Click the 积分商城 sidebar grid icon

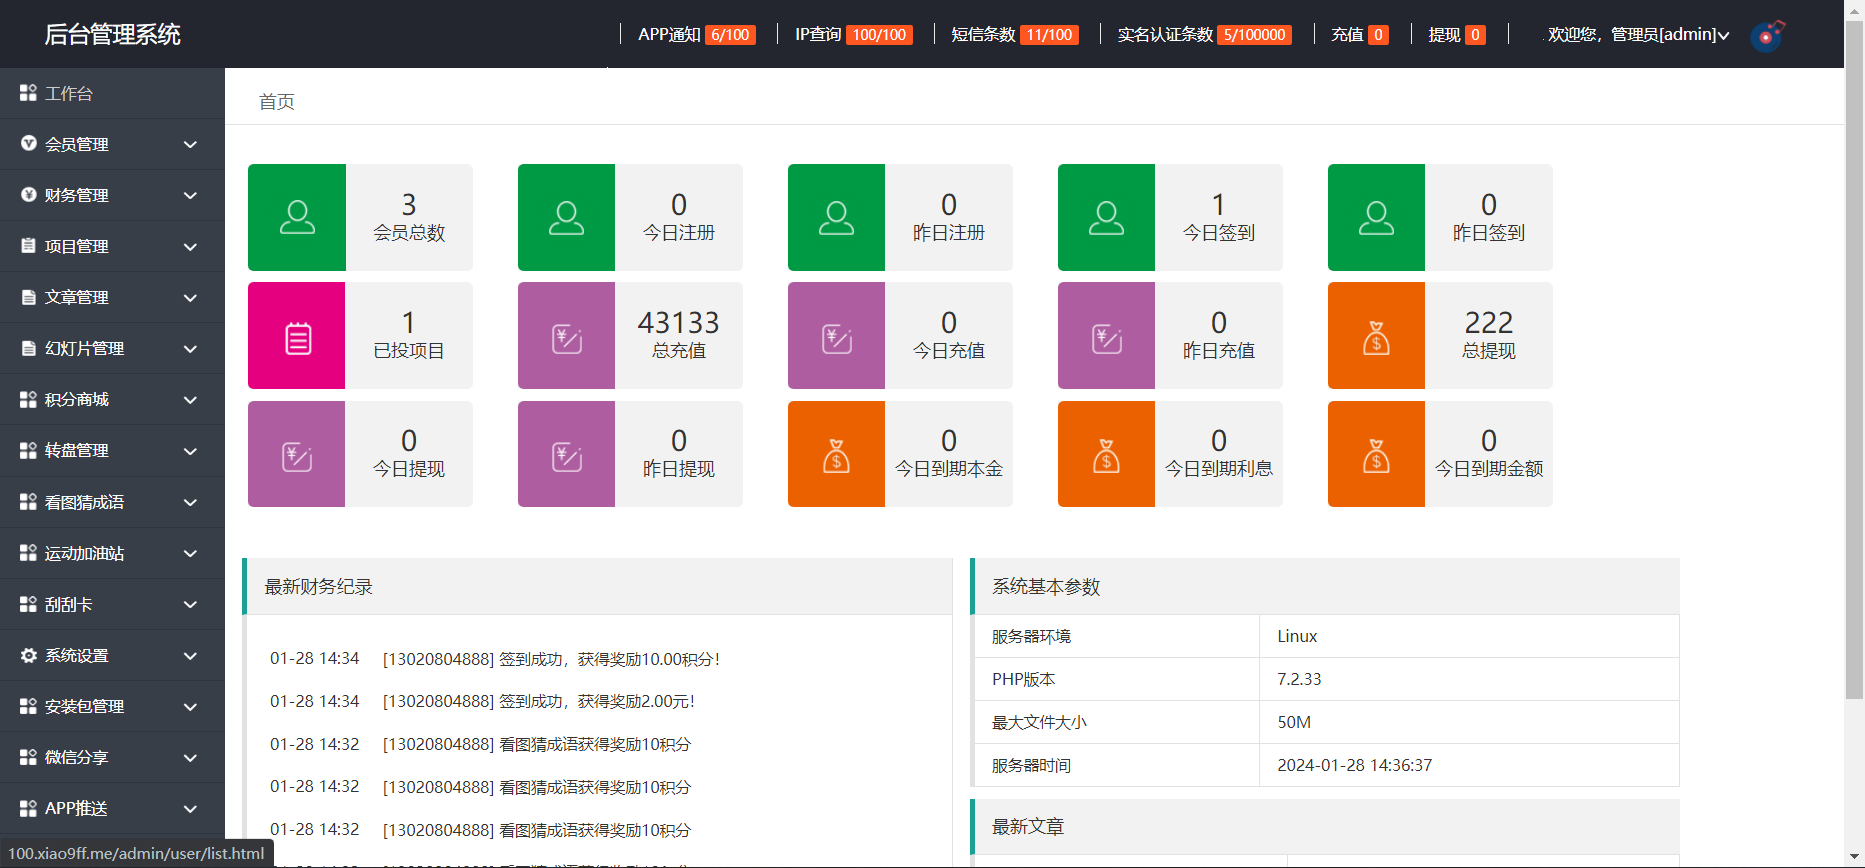click(x=28, y=399)
